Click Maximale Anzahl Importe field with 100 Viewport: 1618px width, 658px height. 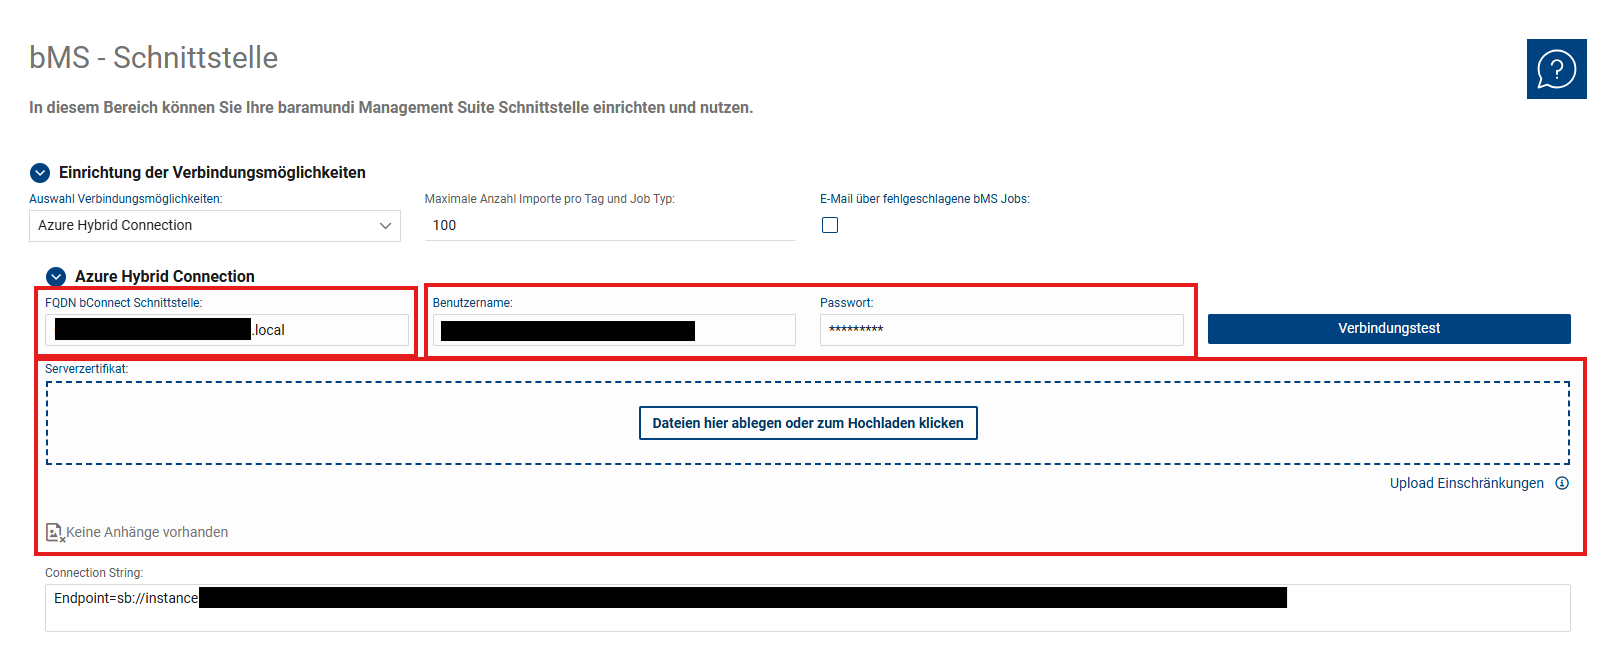[x=610, y=226]
